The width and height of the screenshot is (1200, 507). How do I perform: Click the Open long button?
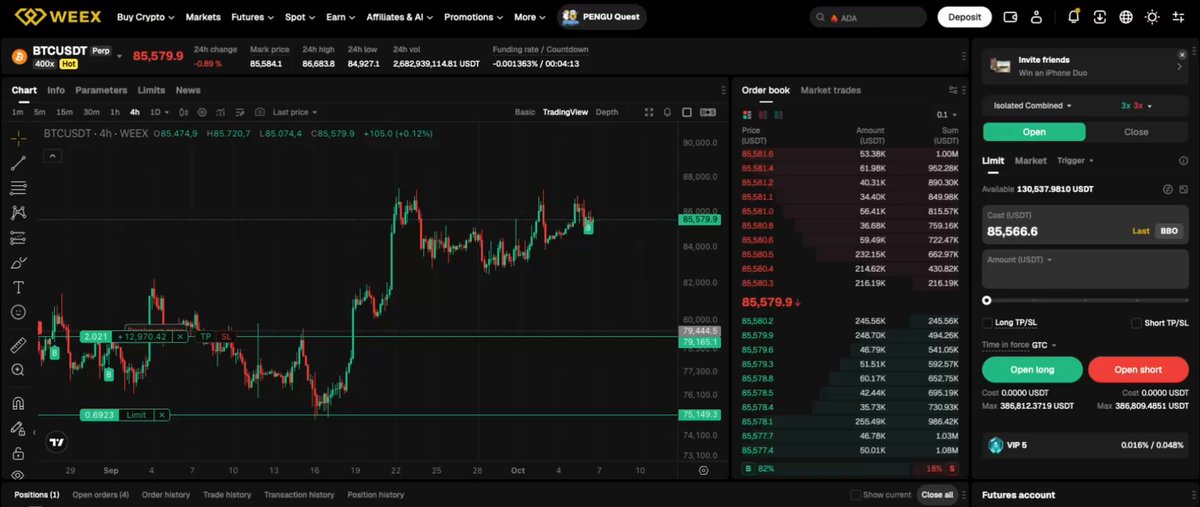(x=1032, y=369)
